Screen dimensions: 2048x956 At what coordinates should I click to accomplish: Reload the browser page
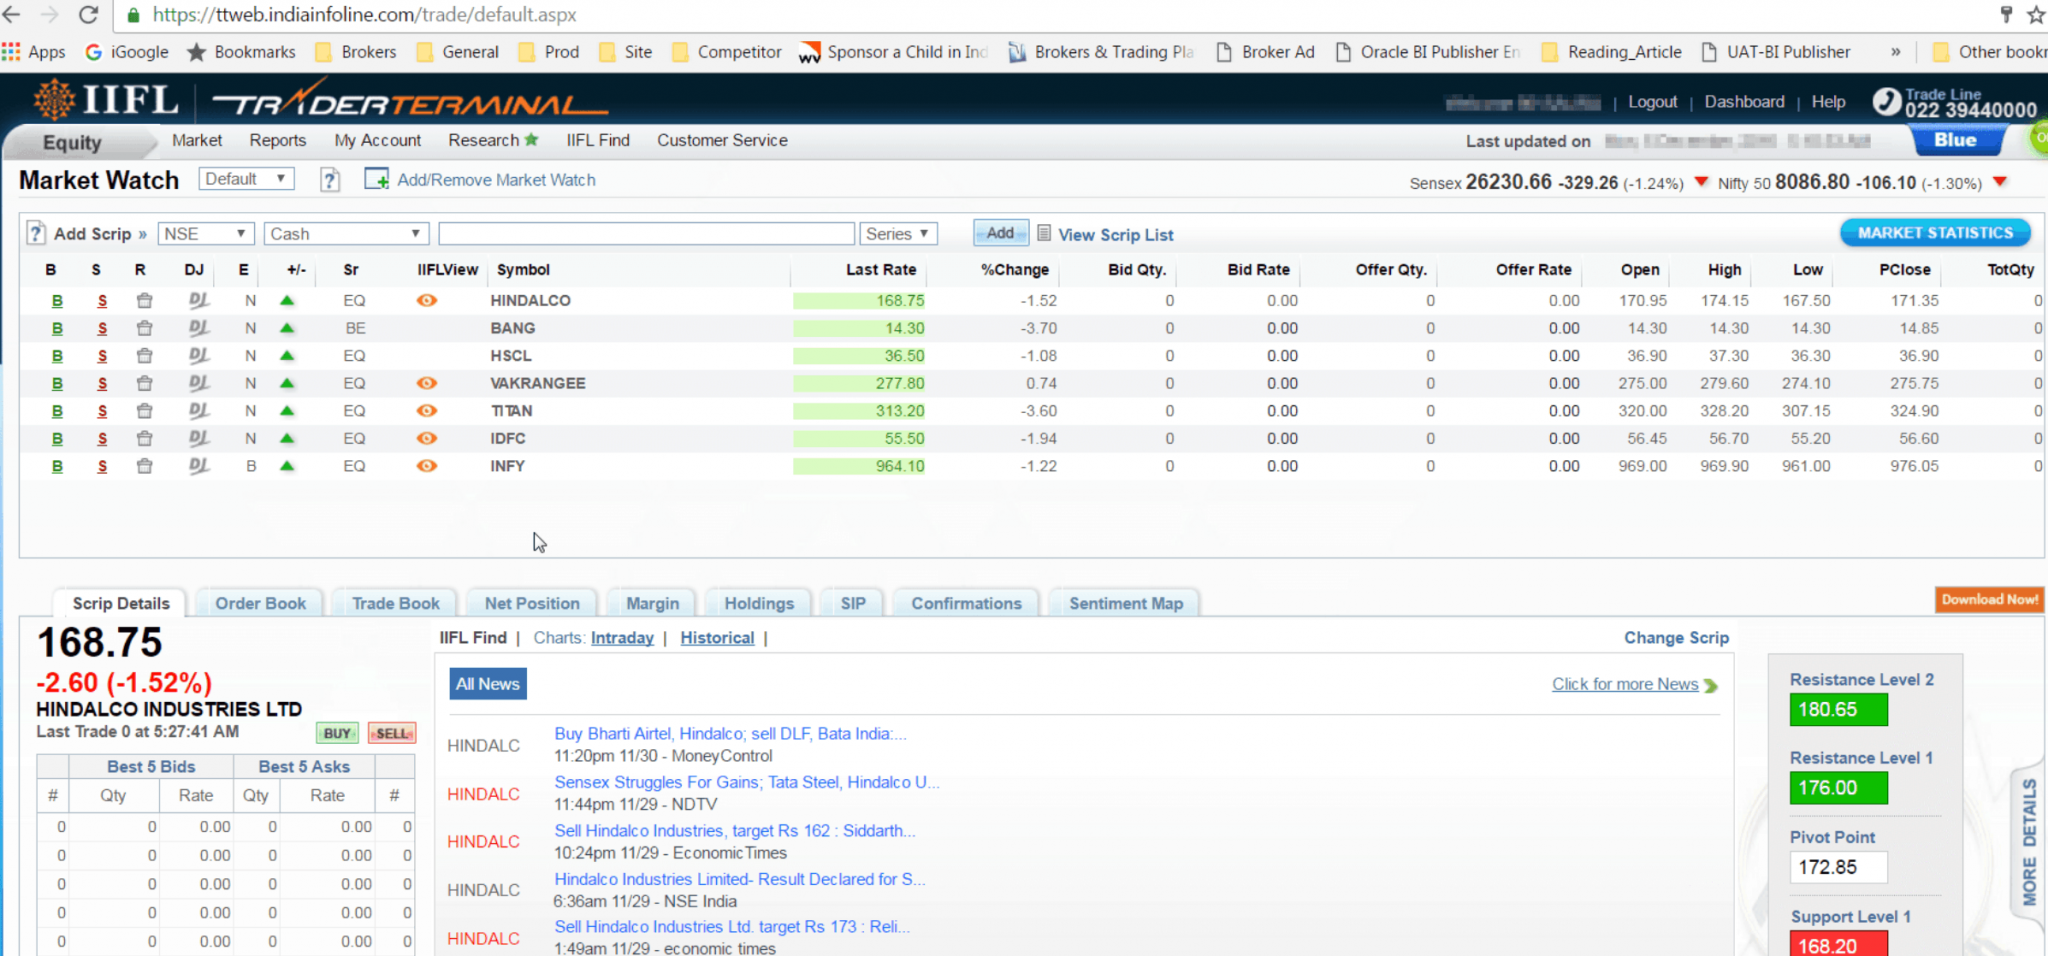[89, 15]
